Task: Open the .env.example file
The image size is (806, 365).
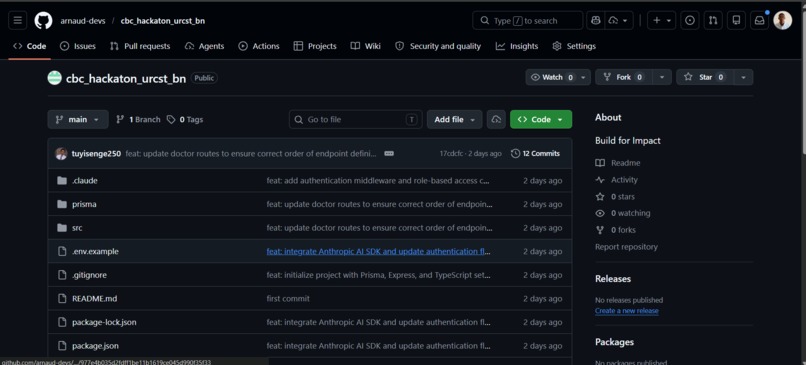Action: click(95, 251)
